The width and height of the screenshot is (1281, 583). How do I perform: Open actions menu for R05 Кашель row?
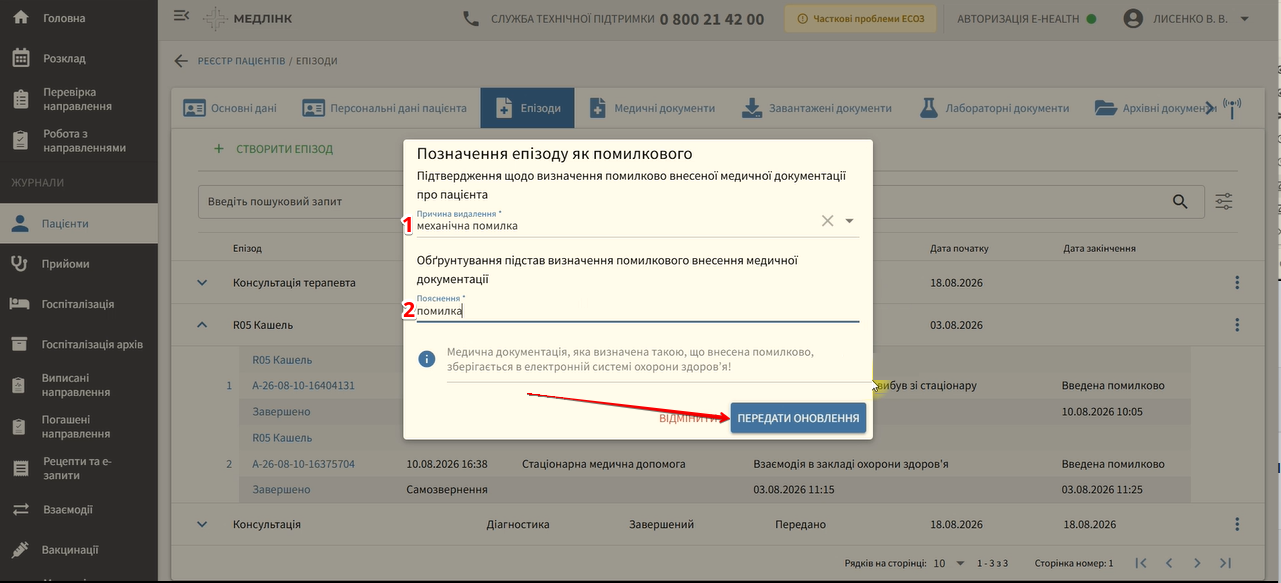(1237, 325)
